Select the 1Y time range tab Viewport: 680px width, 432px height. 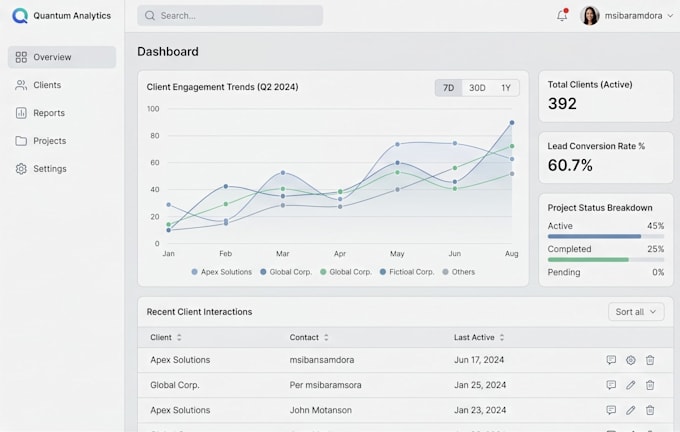pos(506,88)
